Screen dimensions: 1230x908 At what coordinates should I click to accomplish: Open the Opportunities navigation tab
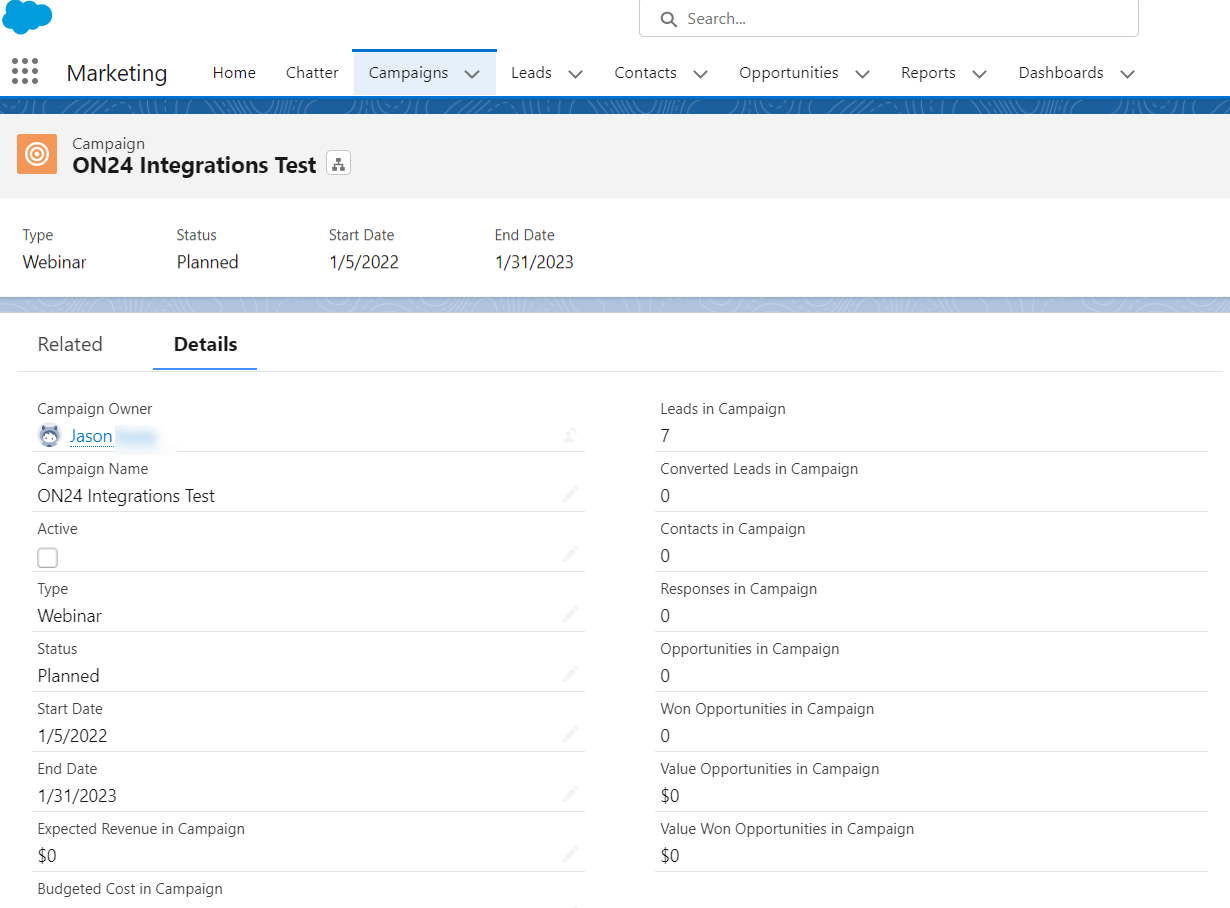click(788, 73)
